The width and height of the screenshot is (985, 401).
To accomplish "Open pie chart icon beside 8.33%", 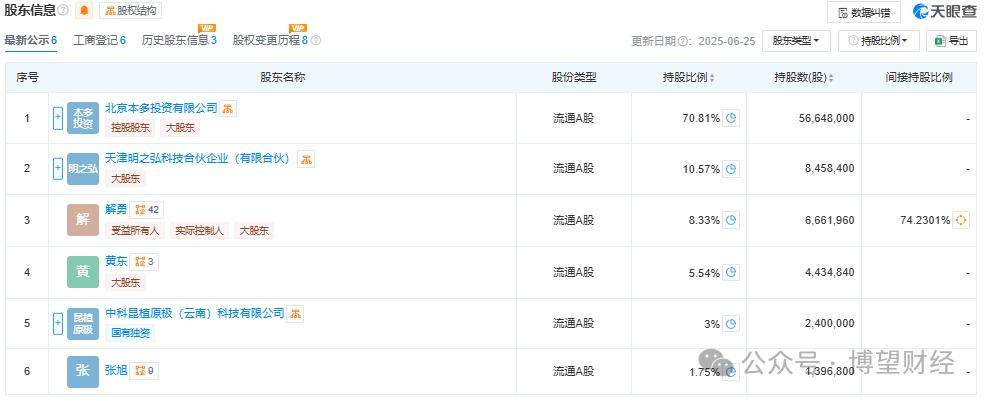I will (731, 220).
